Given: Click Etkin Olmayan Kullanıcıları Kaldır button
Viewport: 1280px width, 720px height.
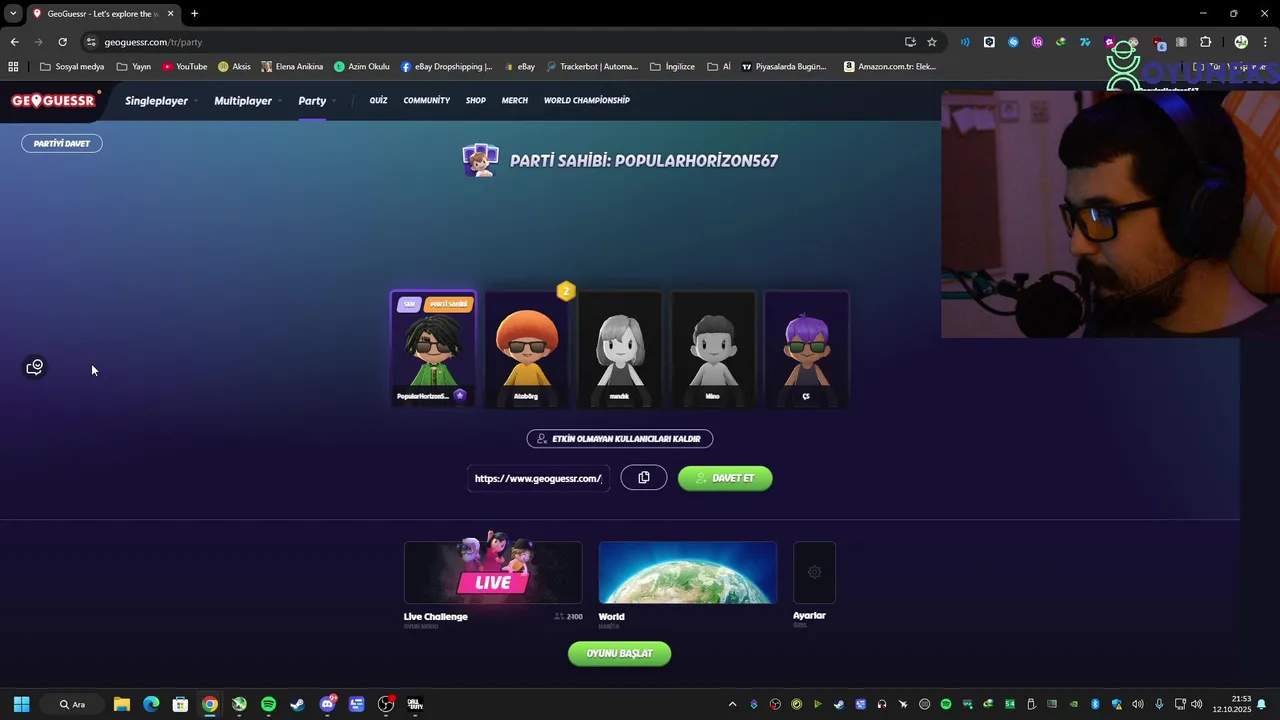Looking at the screenshot, I should click(x=620, y=438).
